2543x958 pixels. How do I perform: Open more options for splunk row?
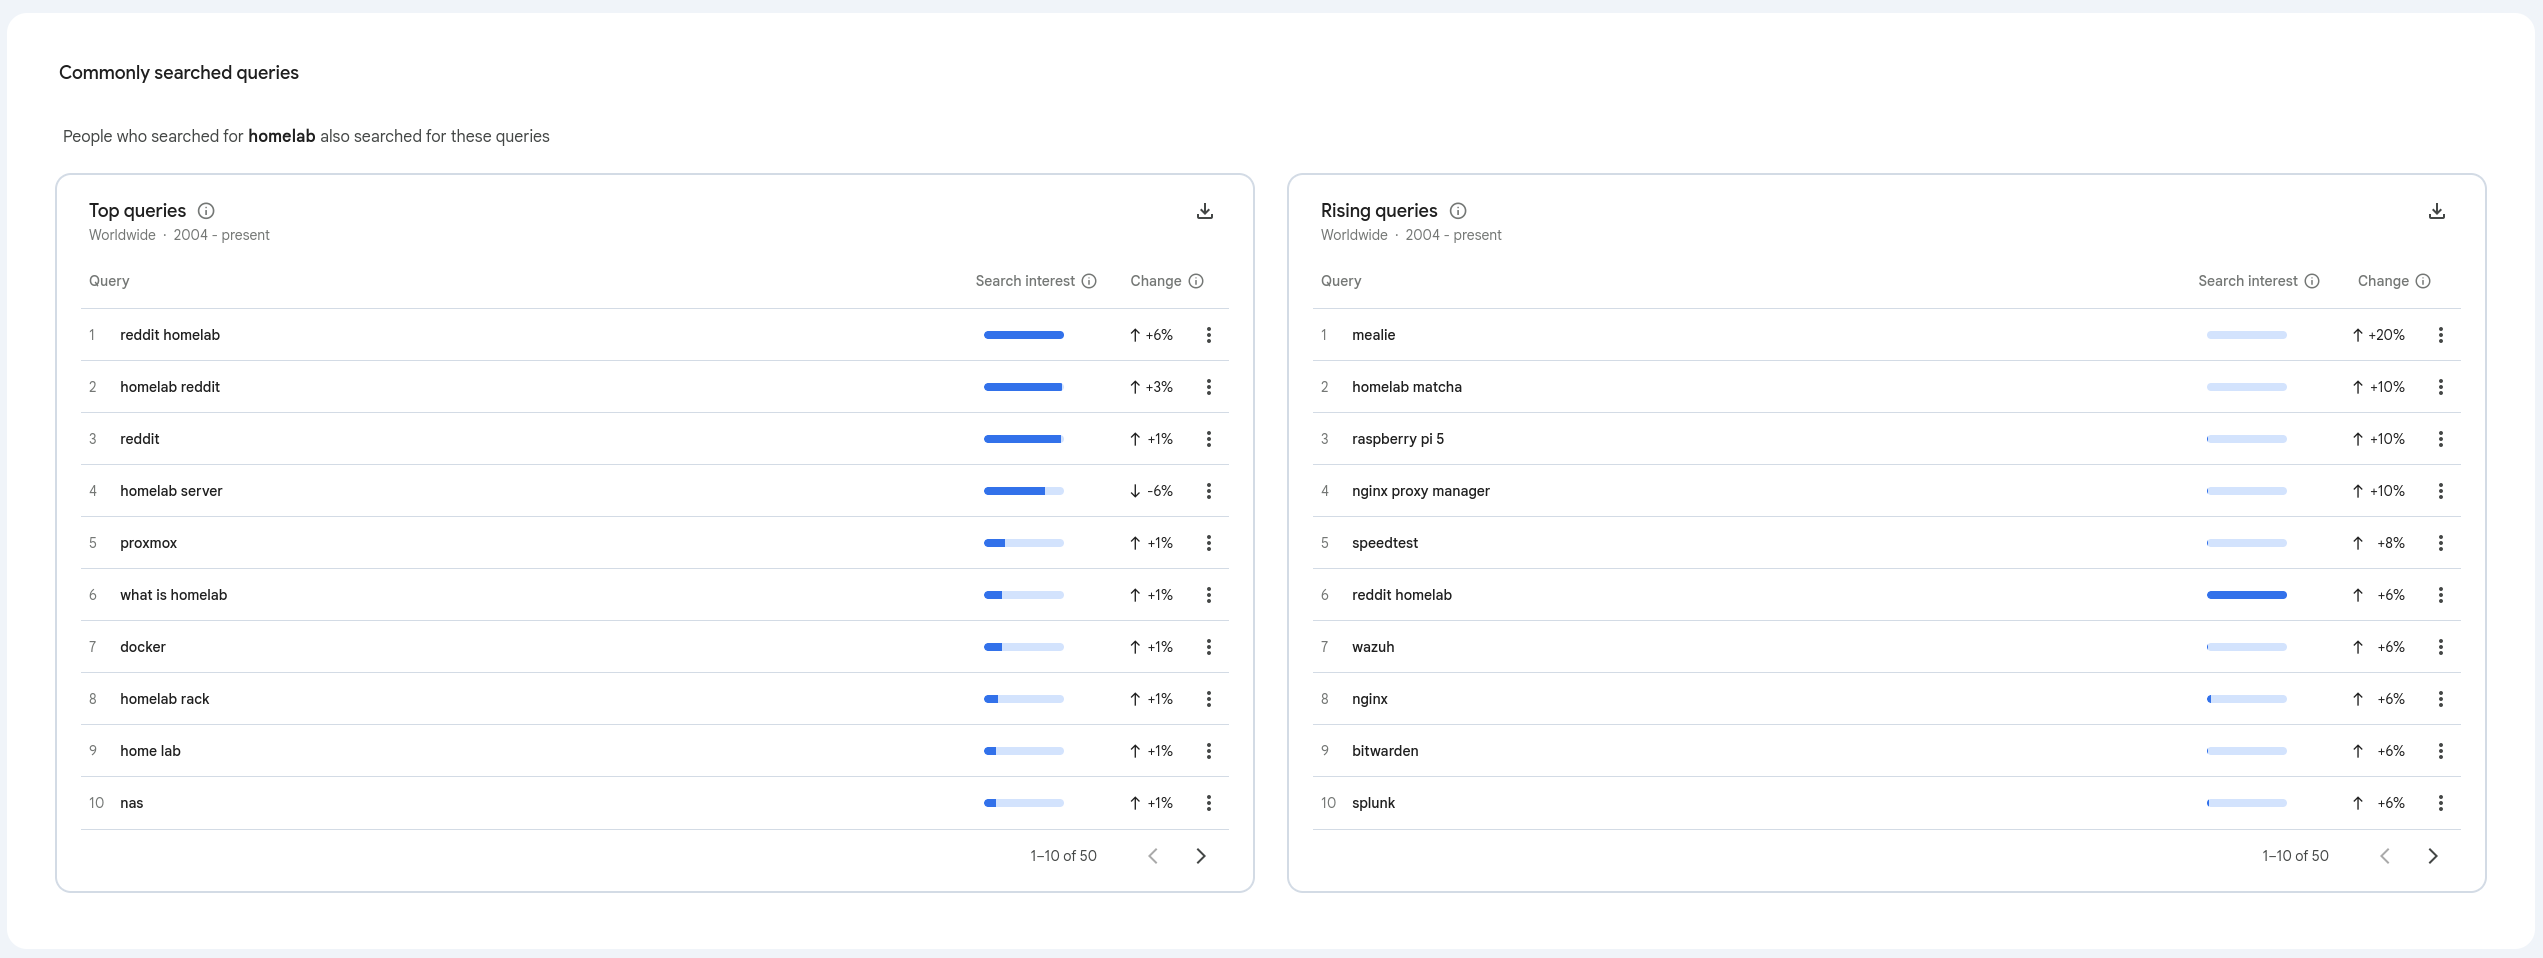point(2440,803)
